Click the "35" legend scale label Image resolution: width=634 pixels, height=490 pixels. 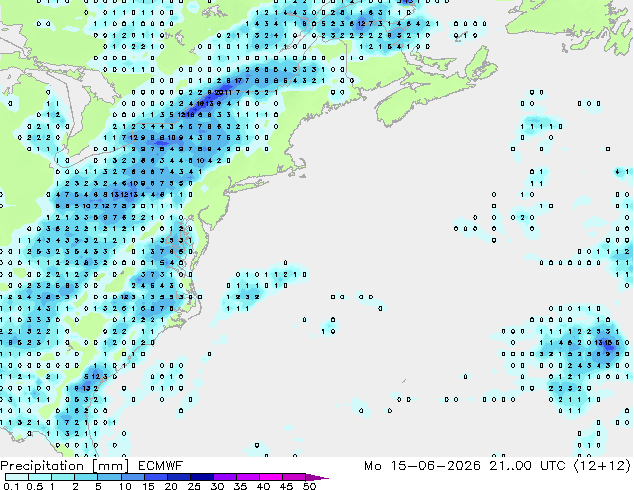(x=240, y=486)
